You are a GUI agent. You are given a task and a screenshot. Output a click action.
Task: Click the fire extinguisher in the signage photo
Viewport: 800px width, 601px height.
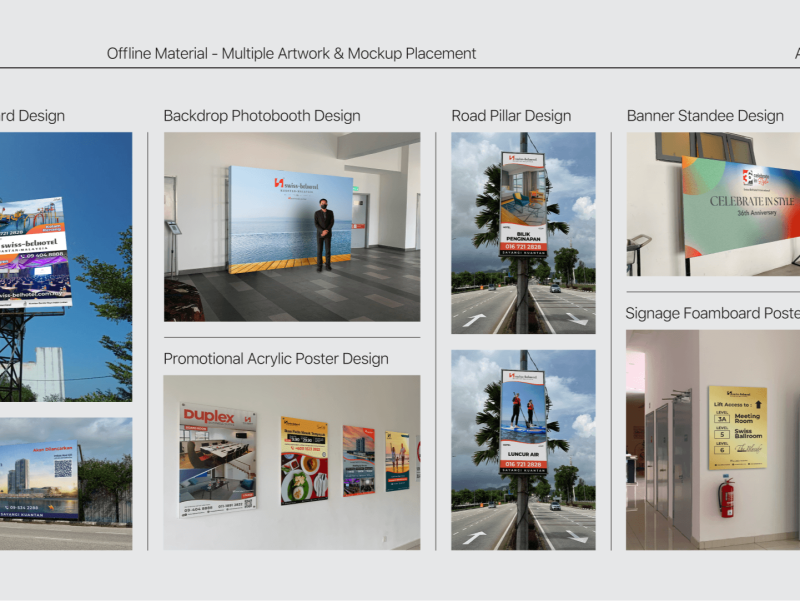(727, 496)
